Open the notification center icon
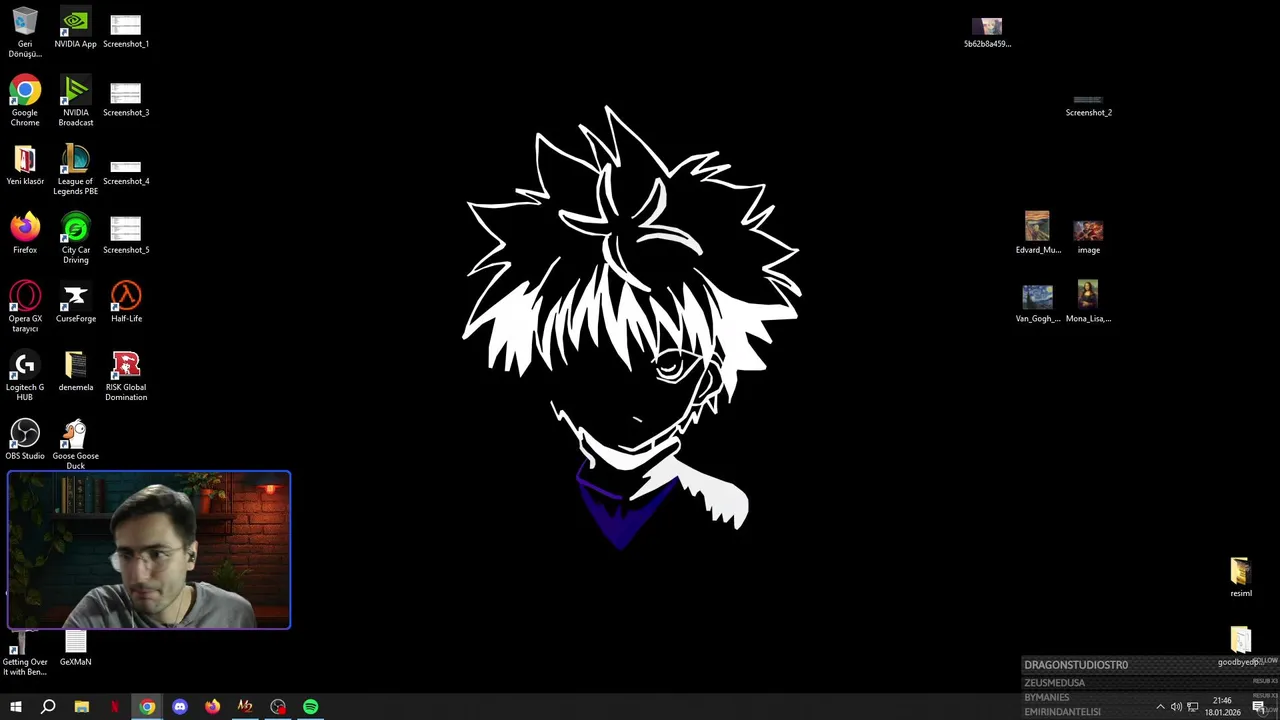The image size is (1280, 720). (x=1259, y=707)
